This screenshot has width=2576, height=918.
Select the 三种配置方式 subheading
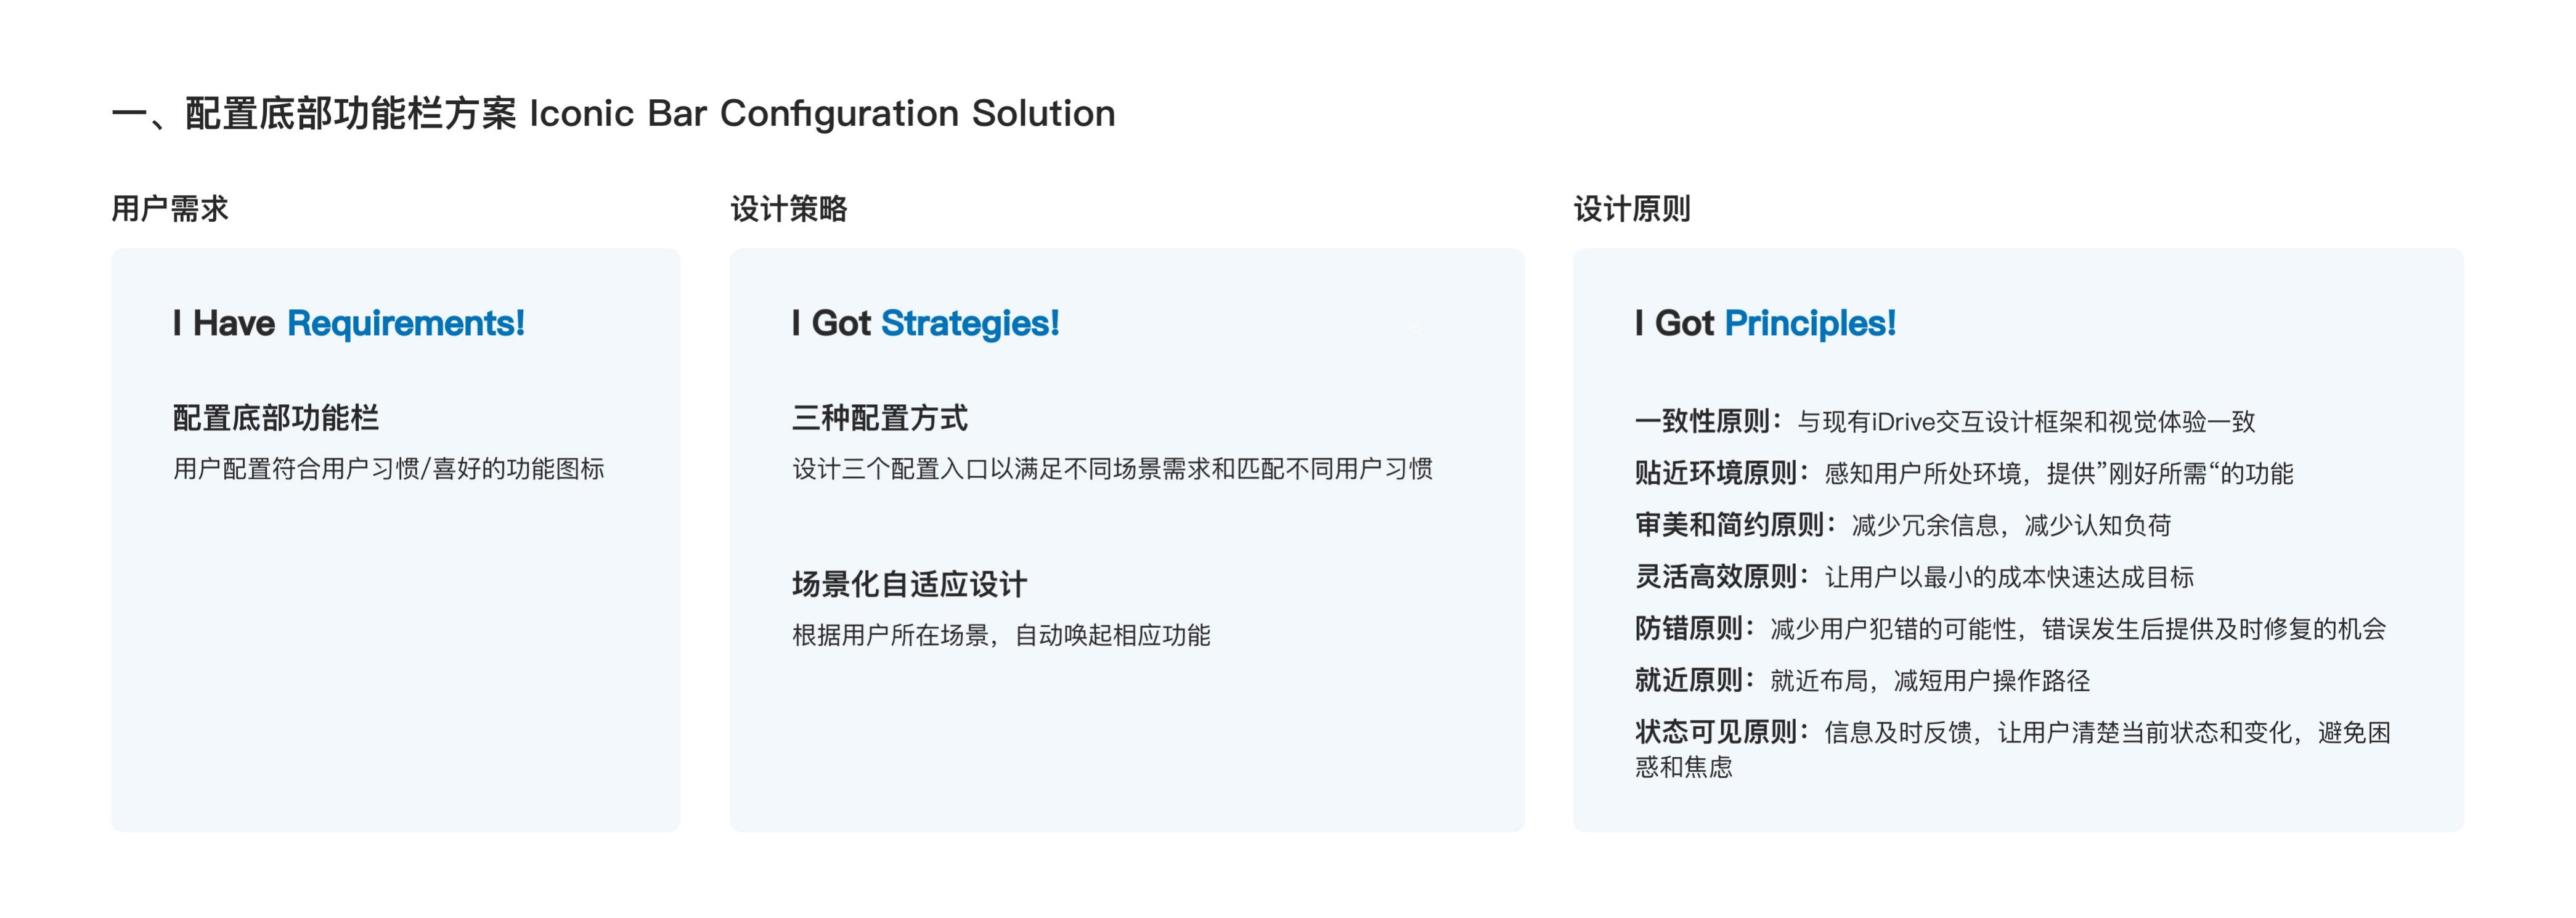(880, 418)
